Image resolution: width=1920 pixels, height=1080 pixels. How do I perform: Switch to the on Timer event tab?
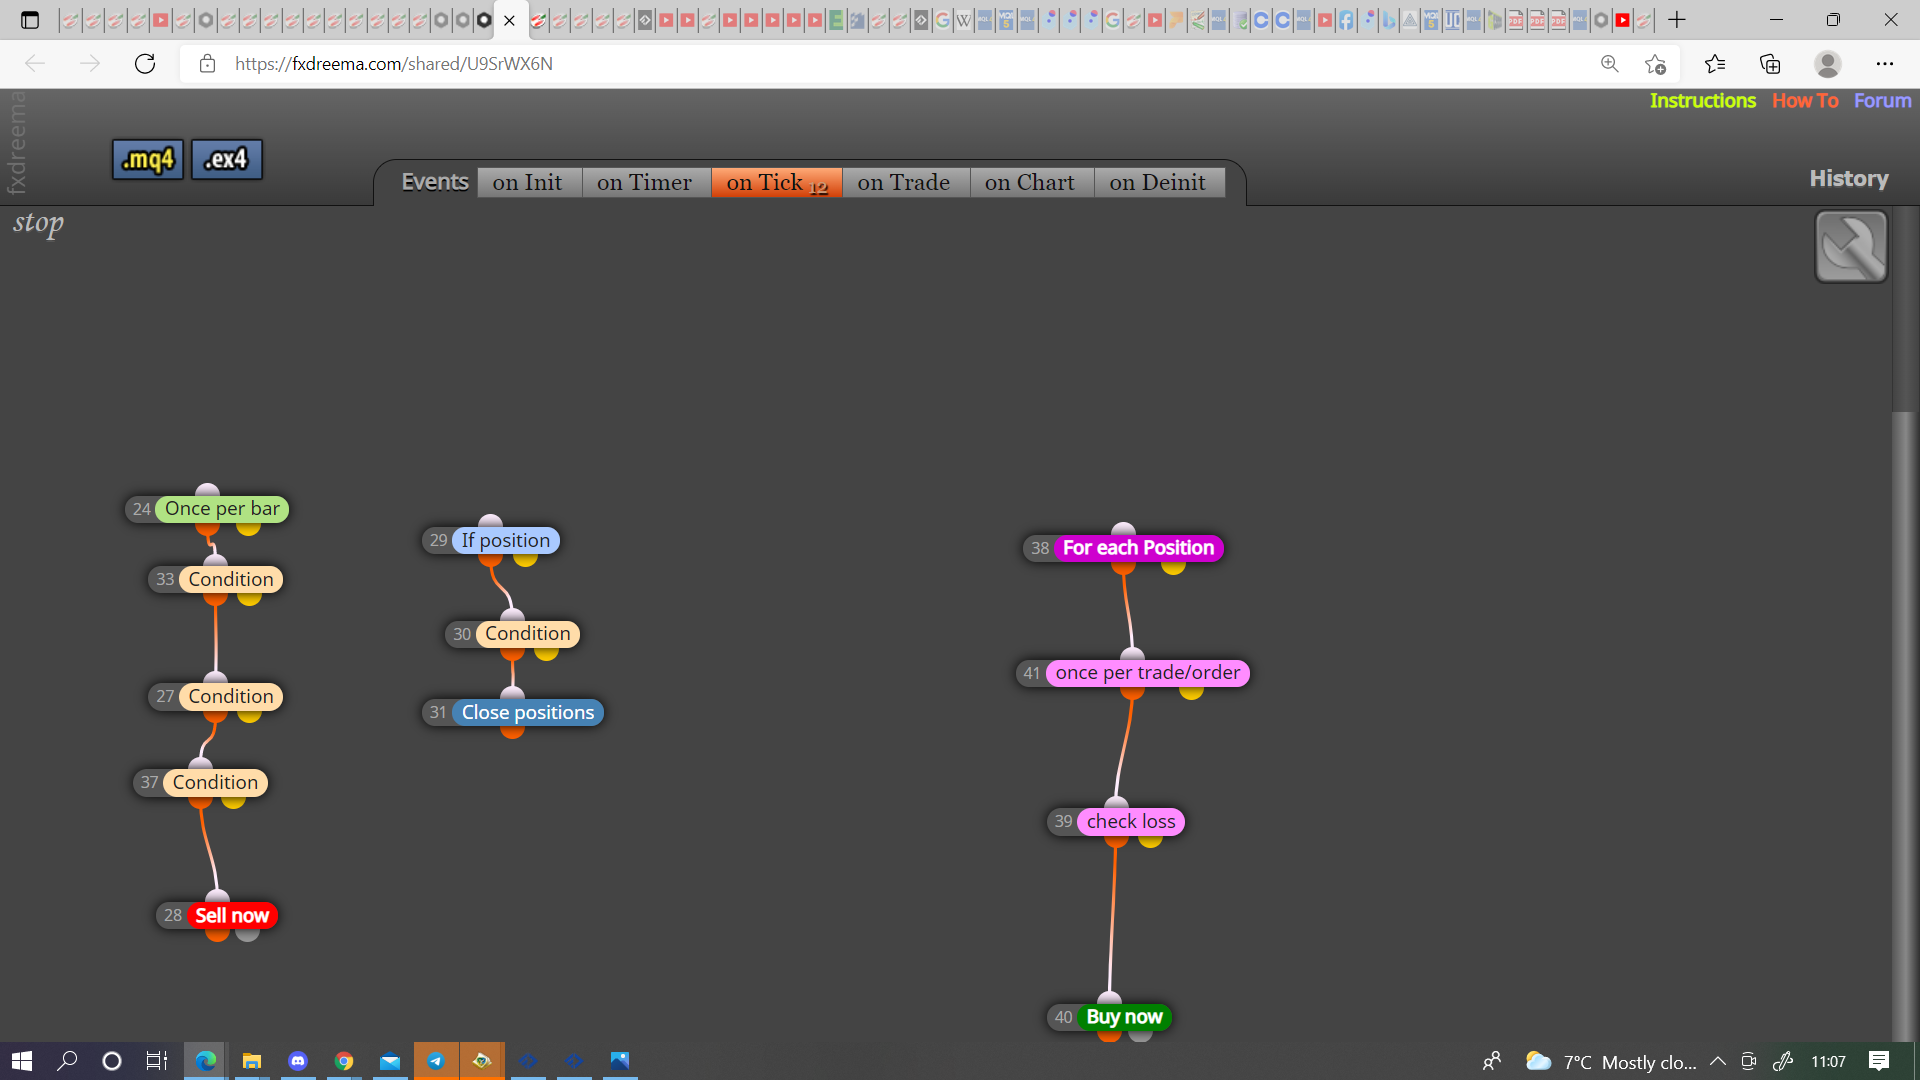(x=645, y=182)
